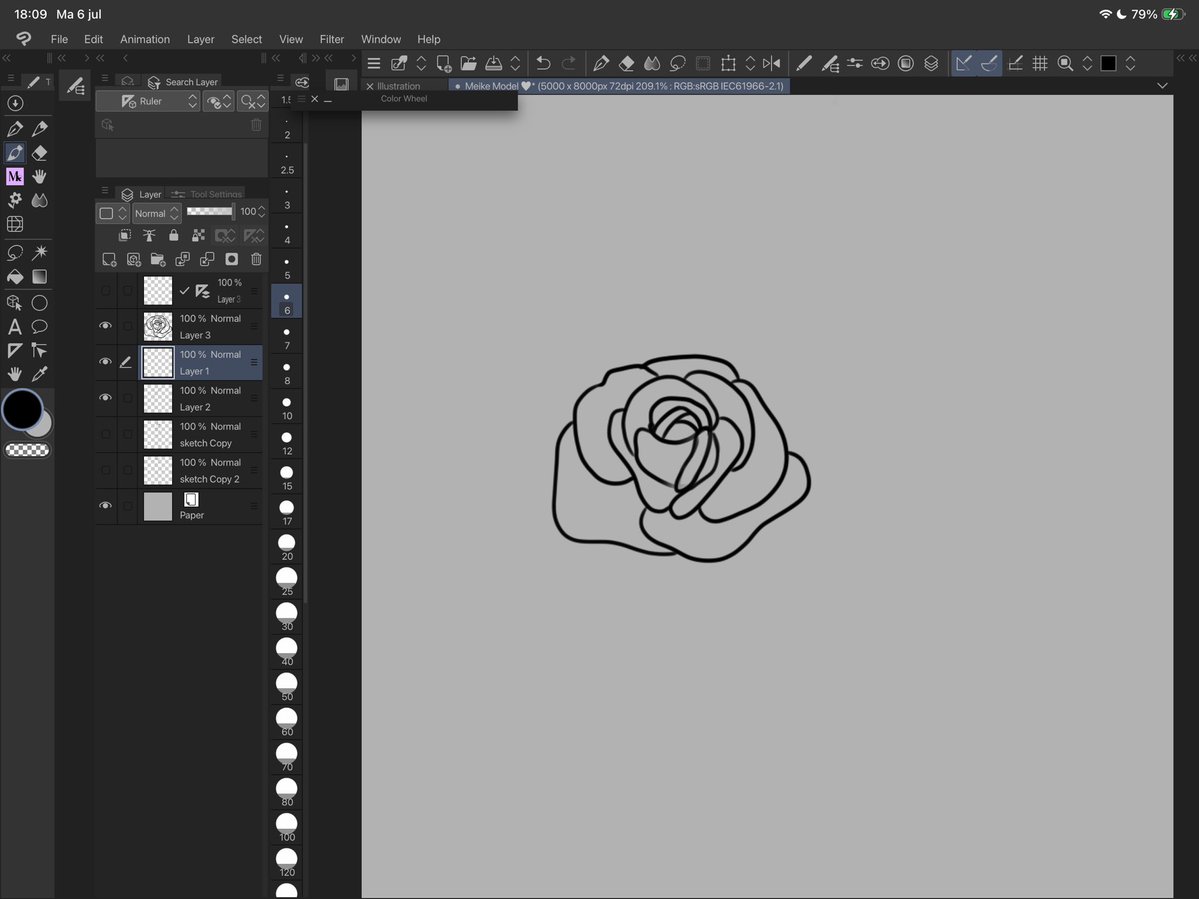The width and height of the screenshot is (1199, 899).
Task: Open the Layer menu
Action: (200, 39)
